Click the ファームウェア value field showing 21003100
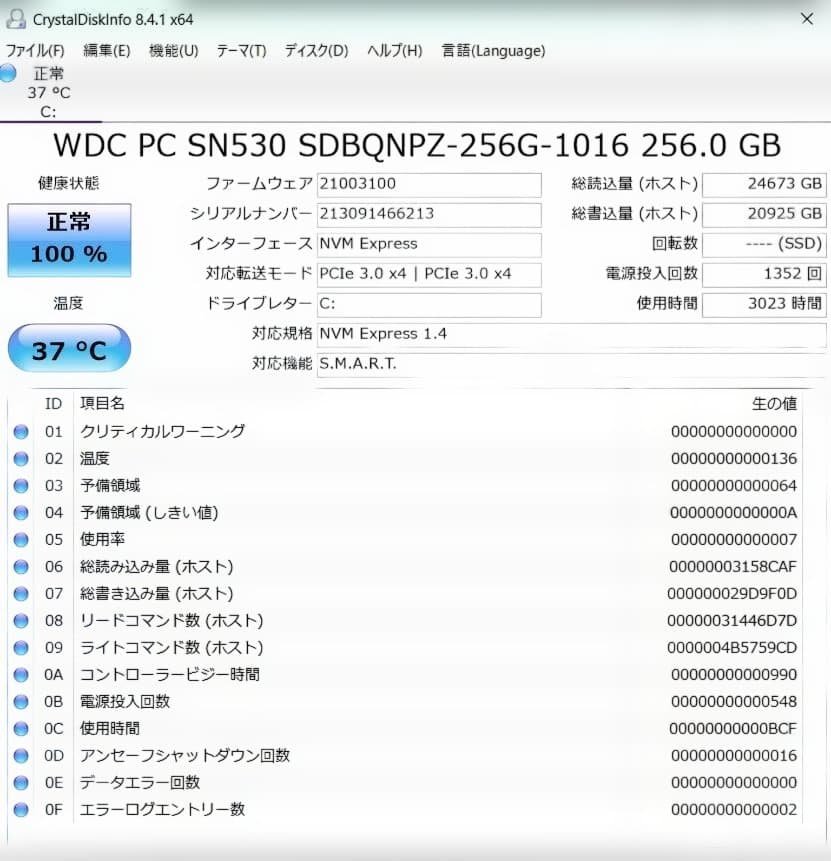 click(429, 184)
